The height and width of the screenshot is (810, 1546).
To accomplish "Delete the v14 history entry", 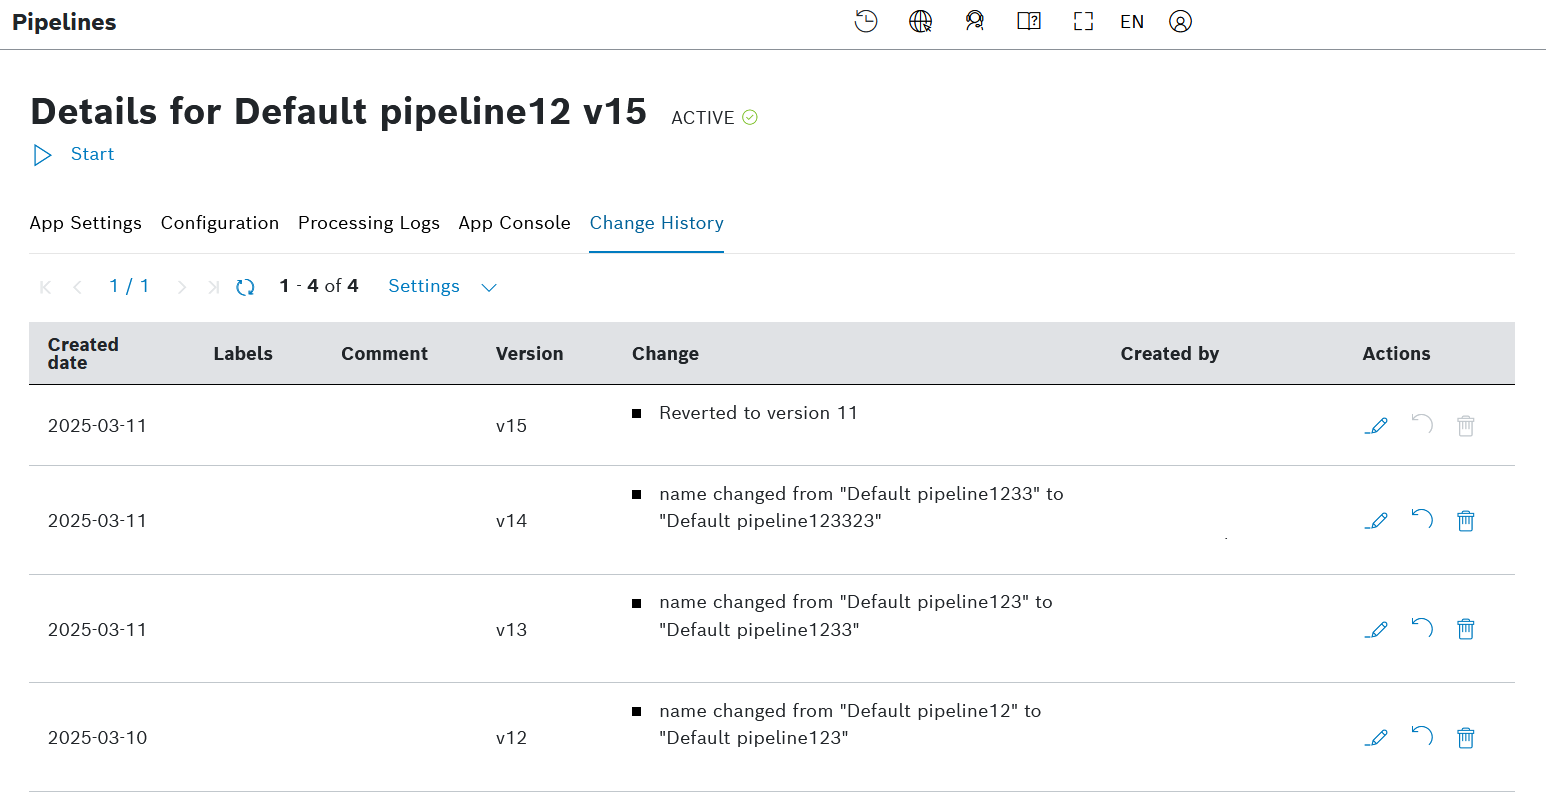I will 1466,520.
